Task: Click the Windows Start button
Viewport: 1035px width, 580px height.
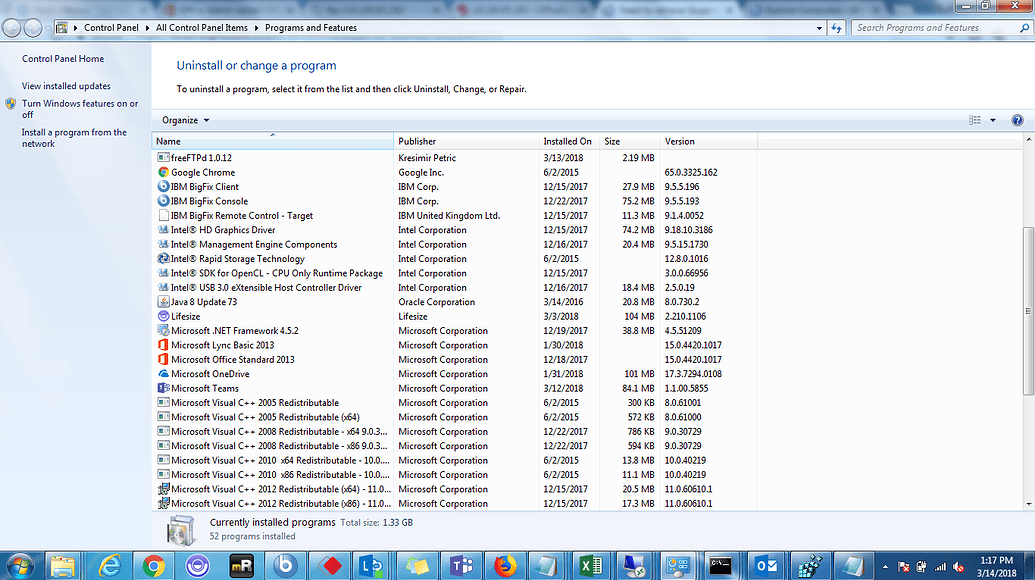Action: point(19,565)
